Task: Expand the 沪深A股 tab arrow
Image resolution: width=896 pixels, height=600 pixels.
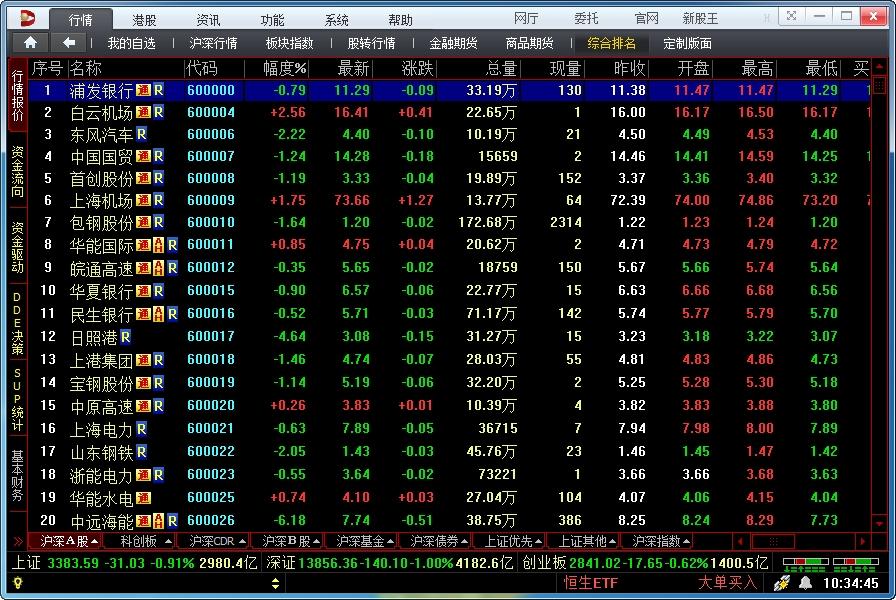Action: pos(95,541)
